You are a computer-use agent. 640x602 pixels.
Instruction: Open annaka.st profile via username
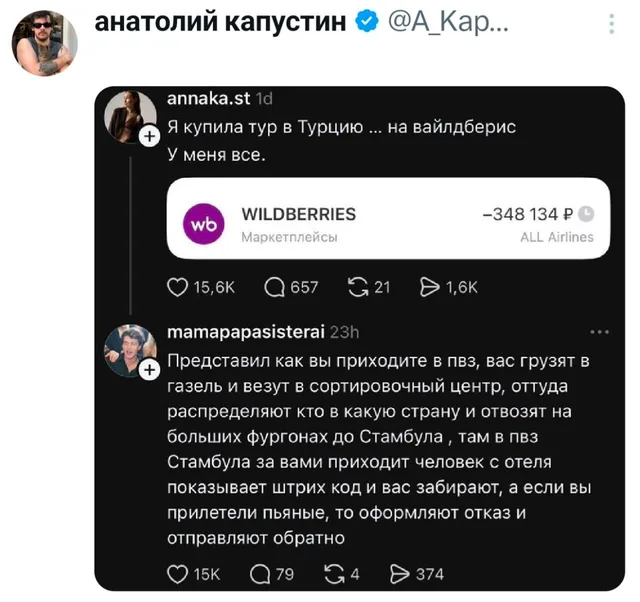[x=209, y=99]
